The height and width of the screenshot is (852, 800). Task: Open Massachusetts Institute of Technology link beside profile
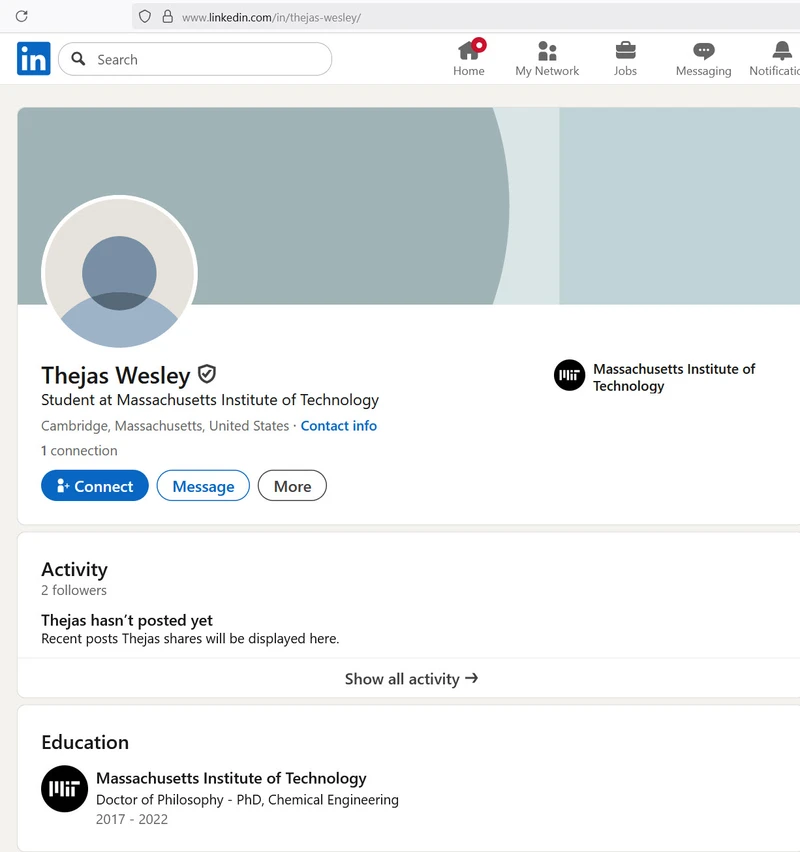(x=673, y=377)
